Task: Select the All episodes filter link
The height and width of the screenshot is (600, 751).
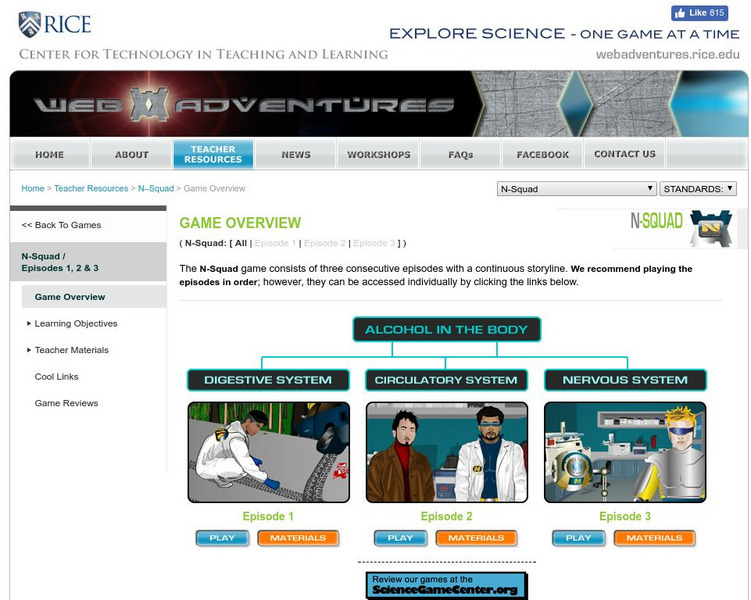Action: [241, 243]
